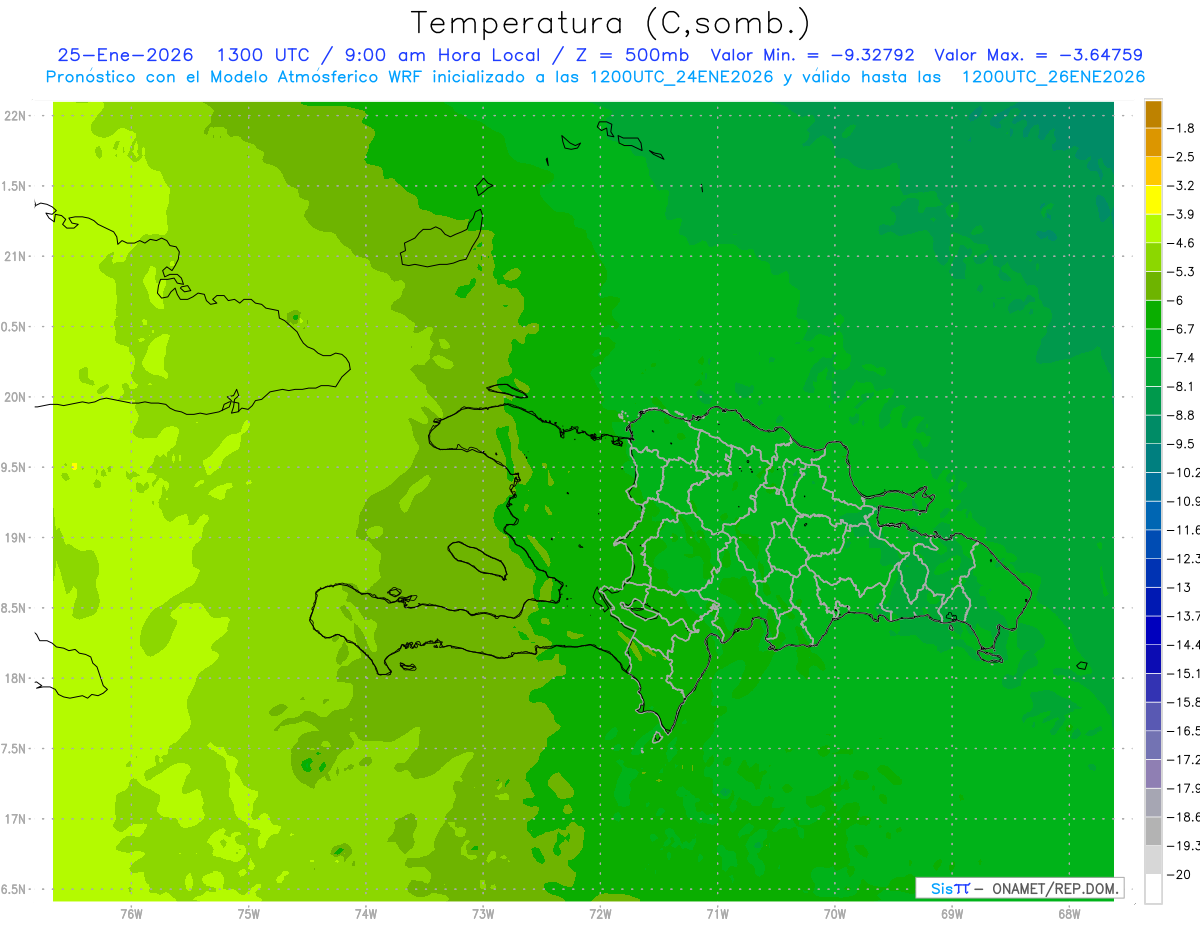
Task: Click the 18N latitude label
Action: click(x=16, y=678)
